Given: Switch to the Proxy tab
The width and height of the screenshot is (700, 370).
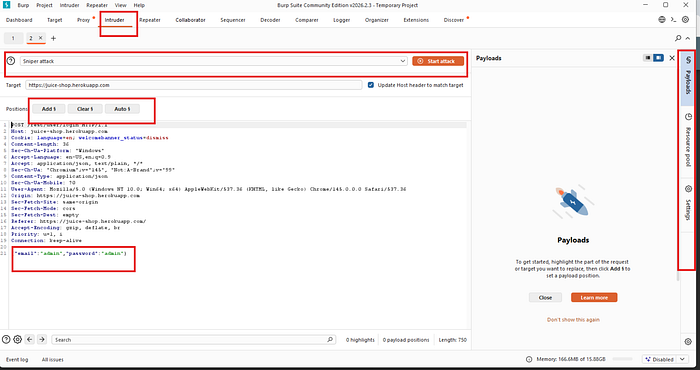Looking at the screenshot, I should coord(83,20).
